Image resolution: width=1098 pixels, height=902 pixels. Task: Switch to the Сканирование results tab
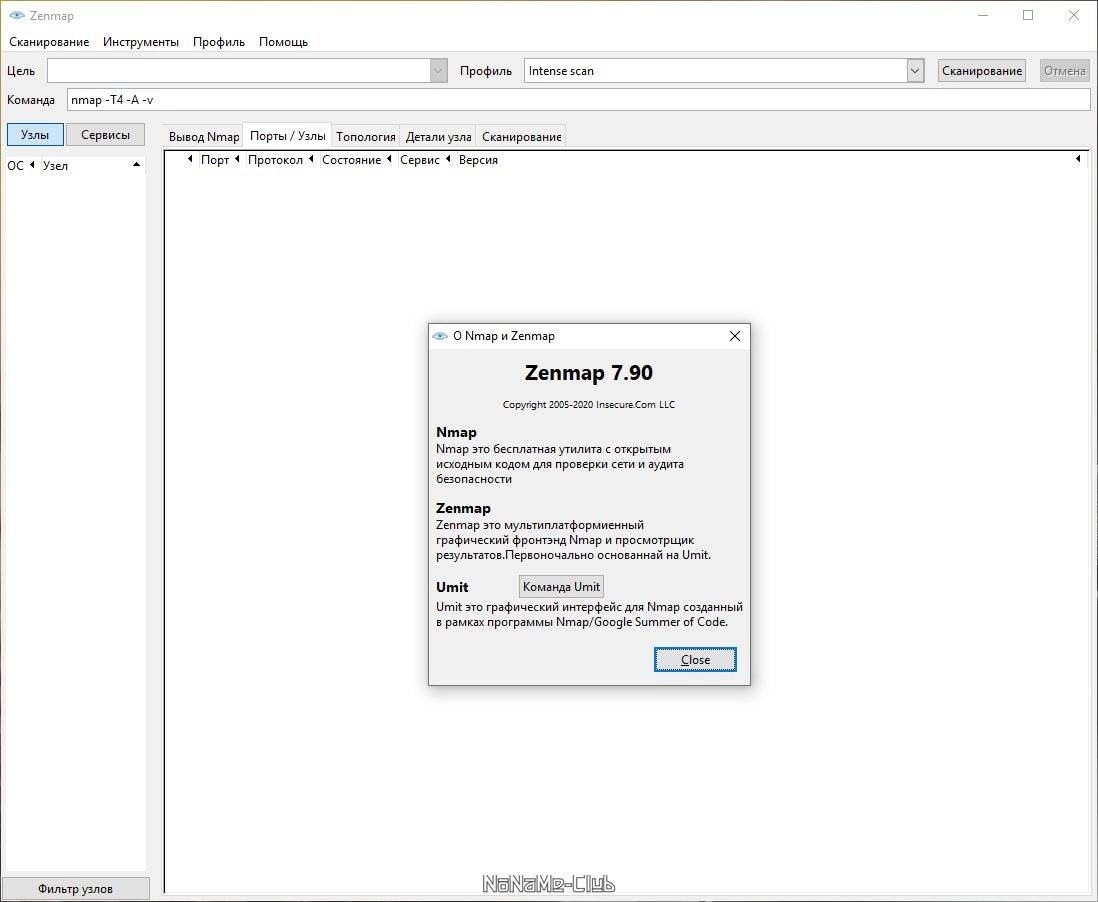522,137
